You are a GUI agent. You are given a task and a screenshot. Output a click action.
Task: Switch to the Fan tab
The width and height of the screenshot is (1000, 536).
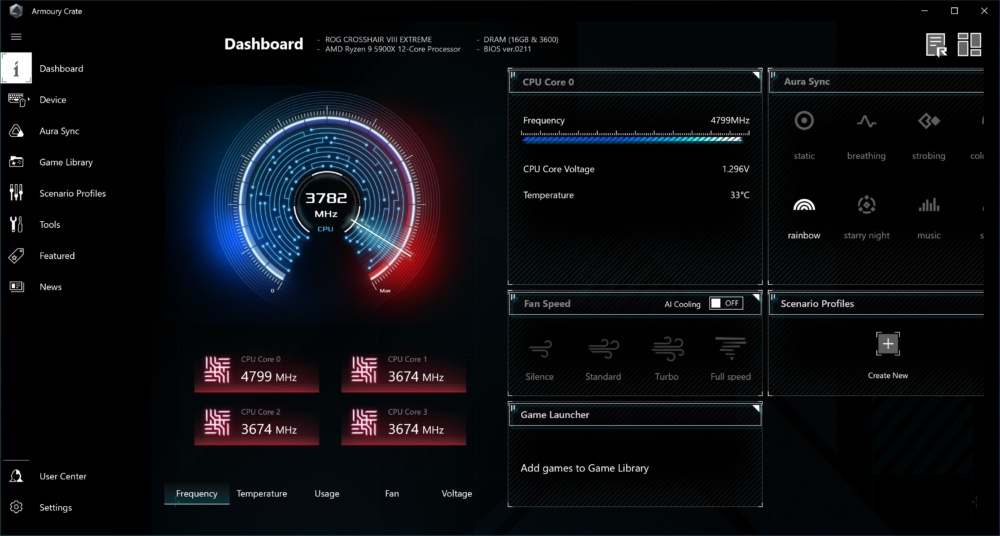coord(392,493)
